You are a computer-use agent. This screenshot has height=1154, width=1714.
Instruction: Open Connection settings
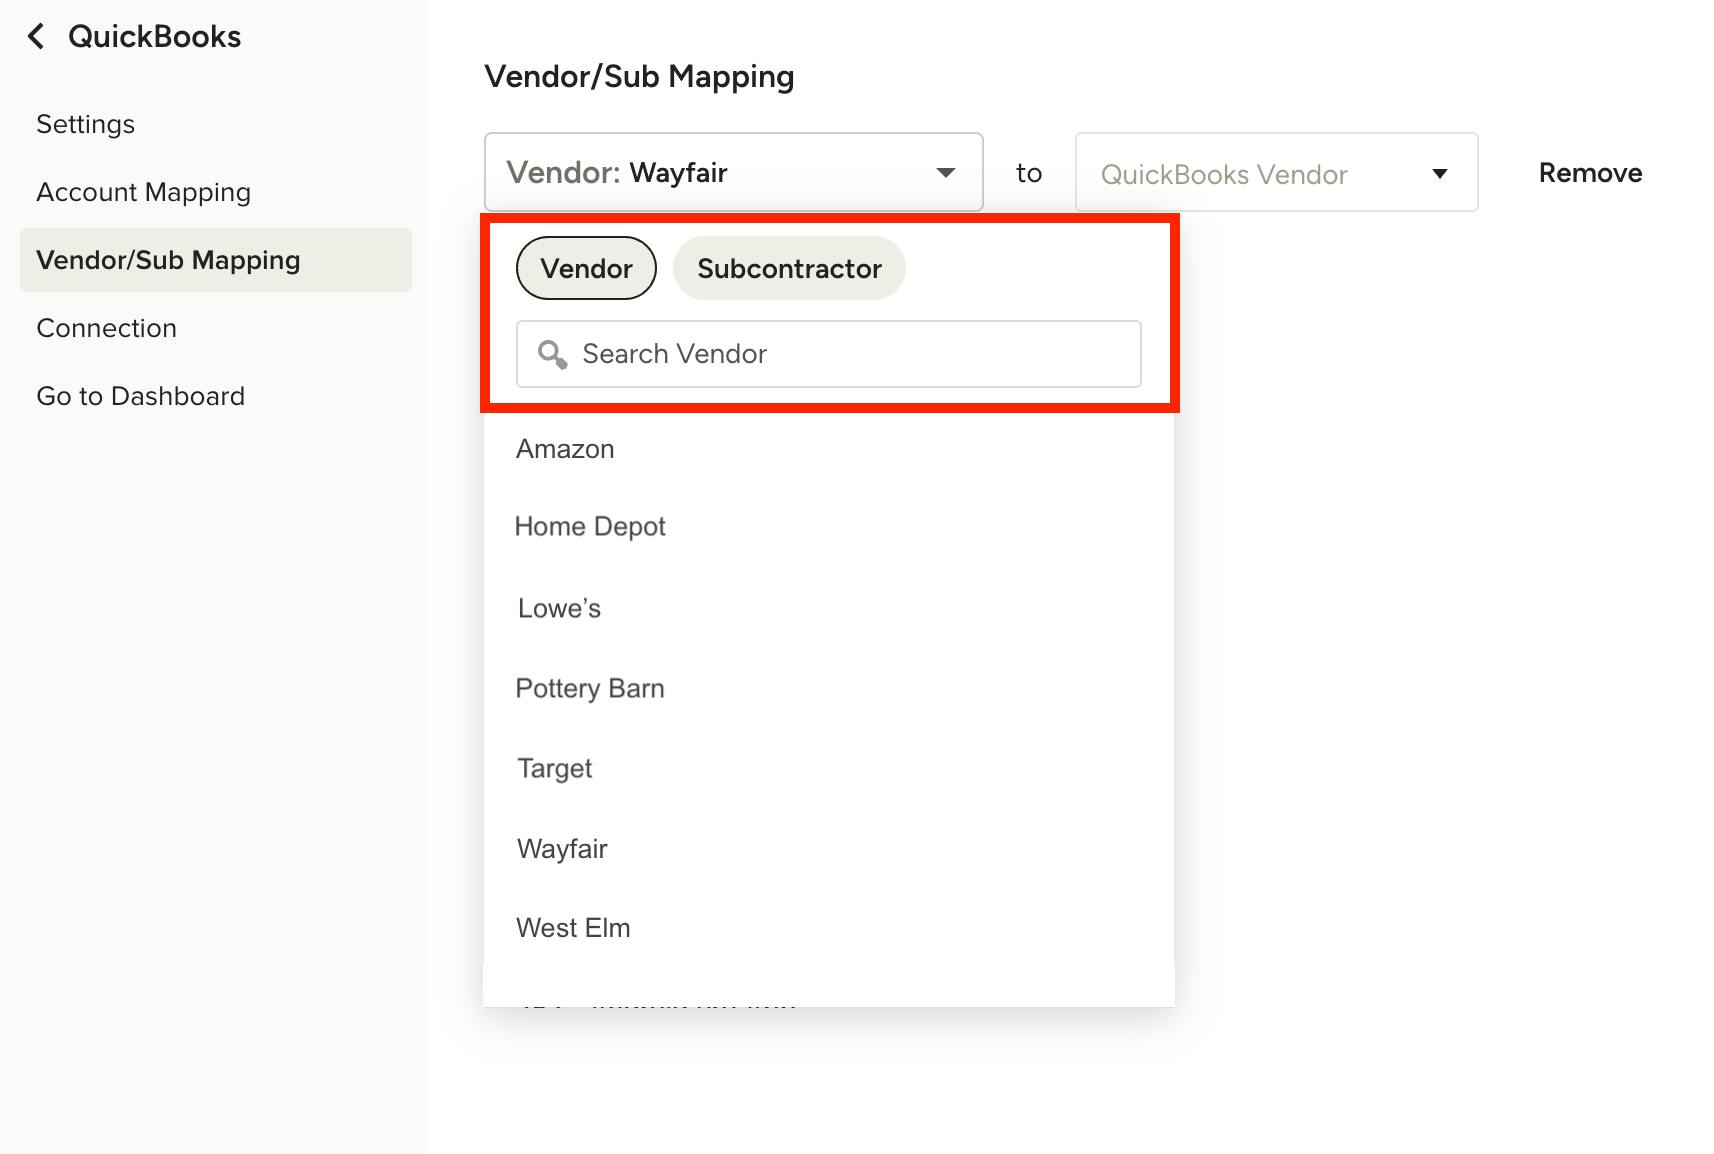(x=107, y=328)
